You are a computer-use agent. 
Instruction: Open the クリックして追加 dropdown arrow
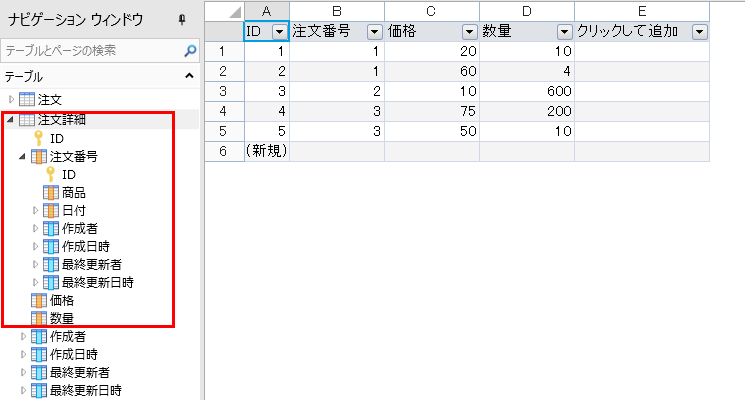[x=699, y=32]
